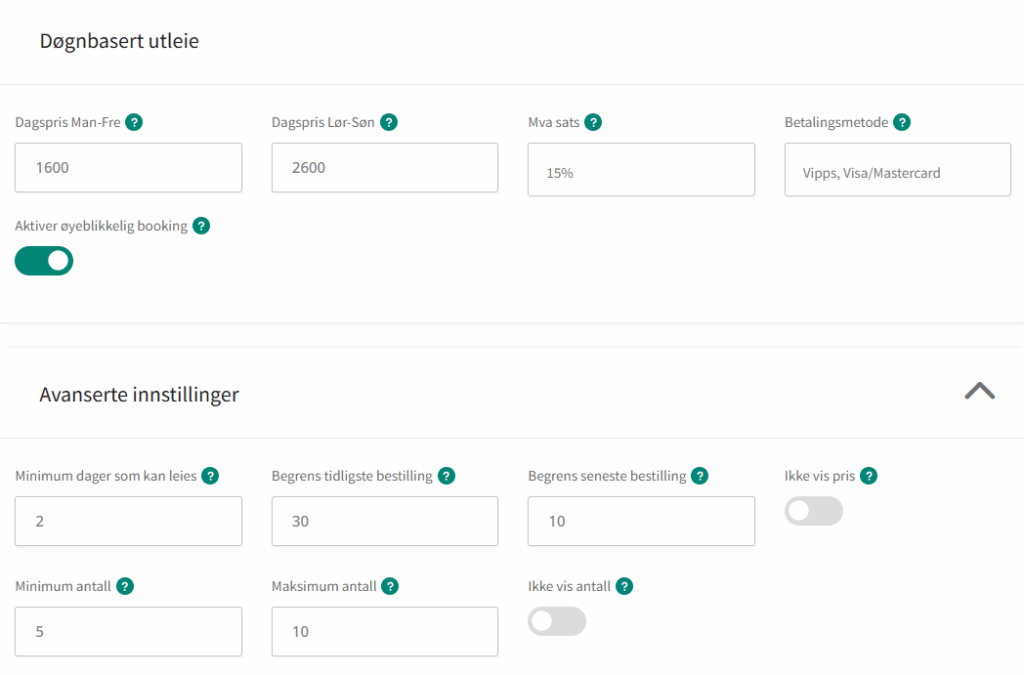The image size is (1024, 675).
Task: Click Begrens seneste bestilling help icon
Action: pyautogui.click(x=700, y=476)
